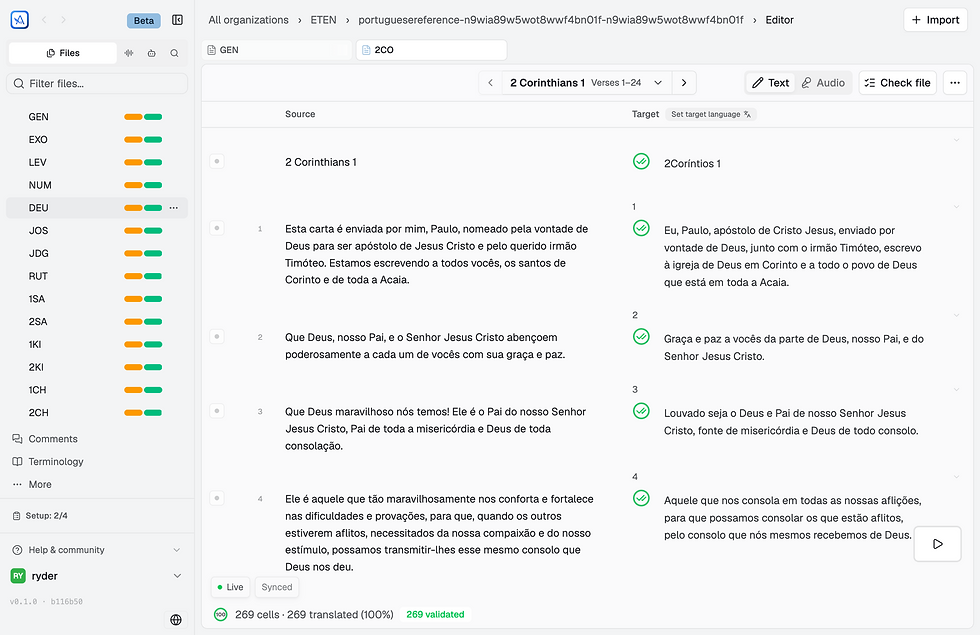Open the NUM file
The image size is (980, 635).
tap(97, 185)
